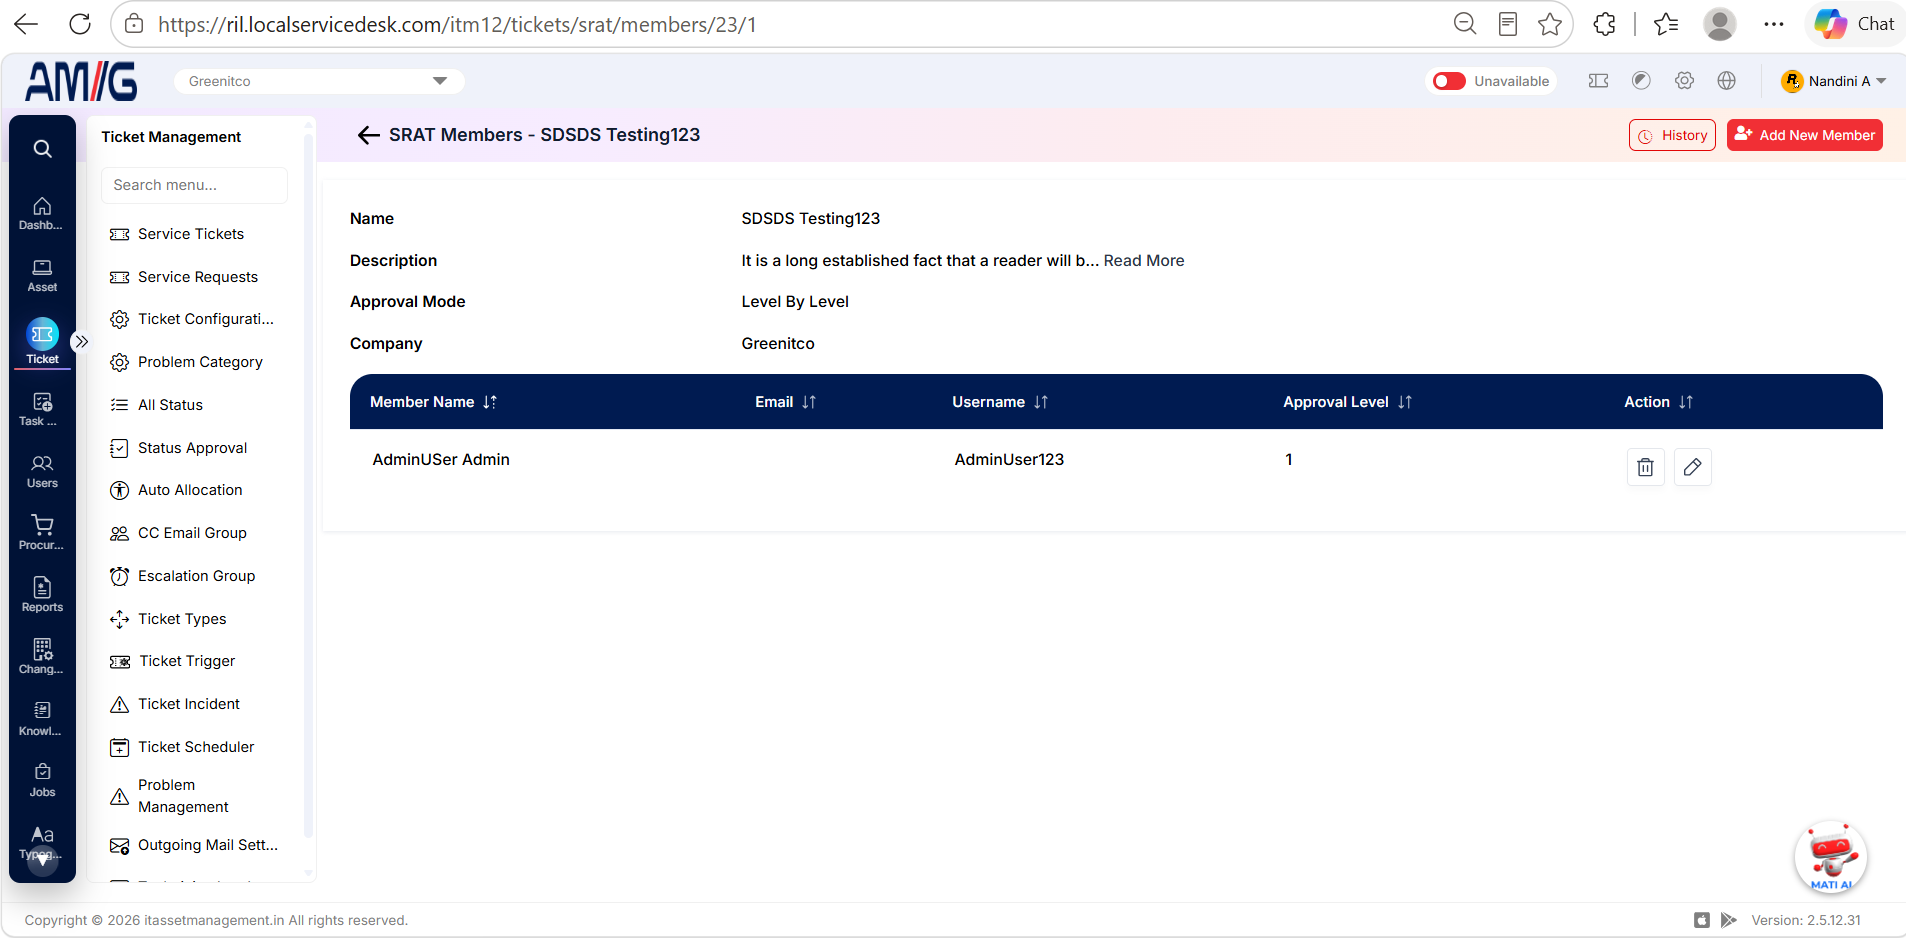Delete the AdminUSer Admin member row
Screen dimensions: 1906x940
tap(1645, 467)
